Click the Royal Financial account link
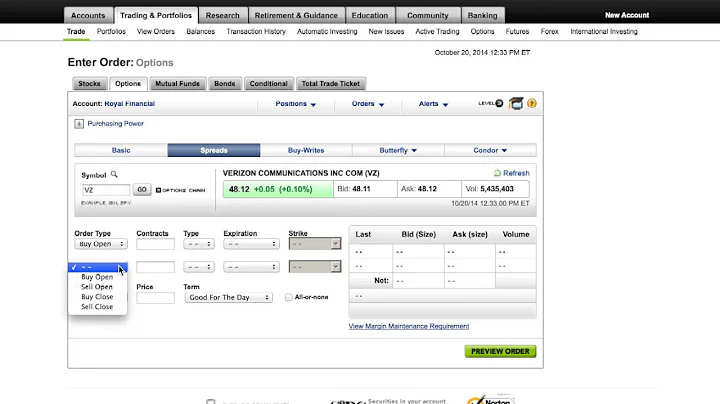The height and width of the screenshot is (404, 720). click(x=129, y=104)
